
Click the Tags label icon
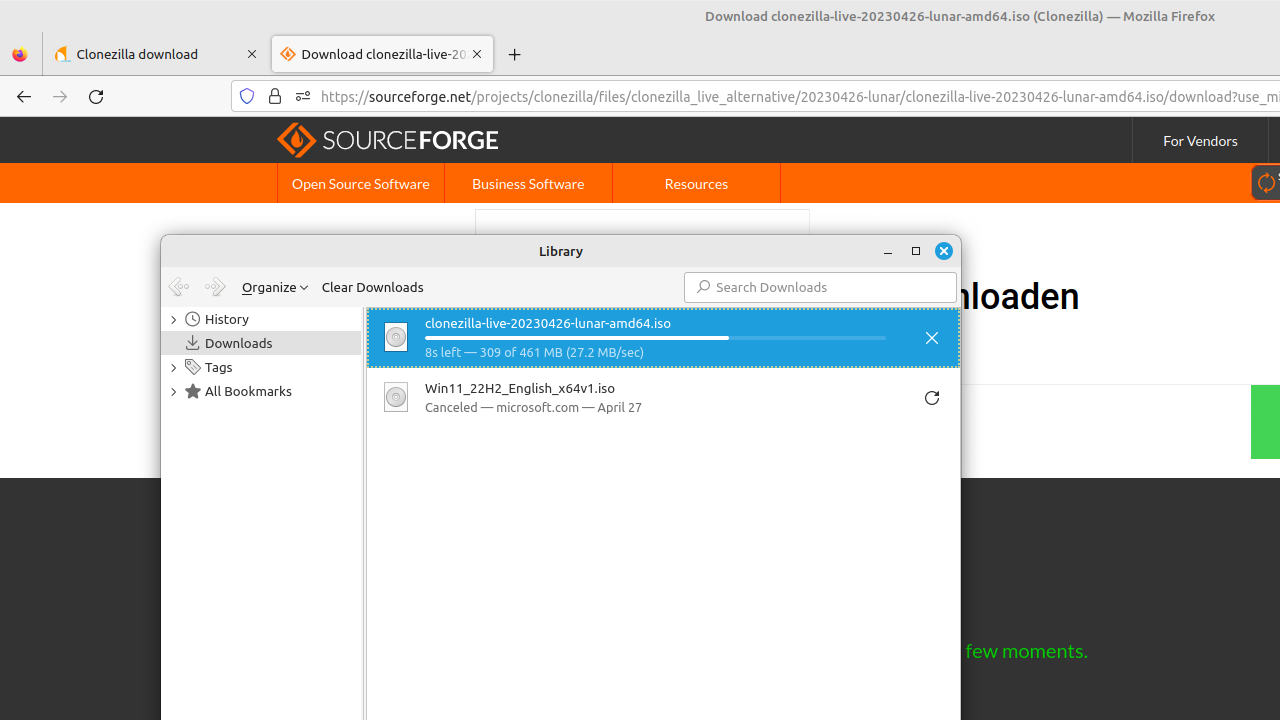[192, 367]
